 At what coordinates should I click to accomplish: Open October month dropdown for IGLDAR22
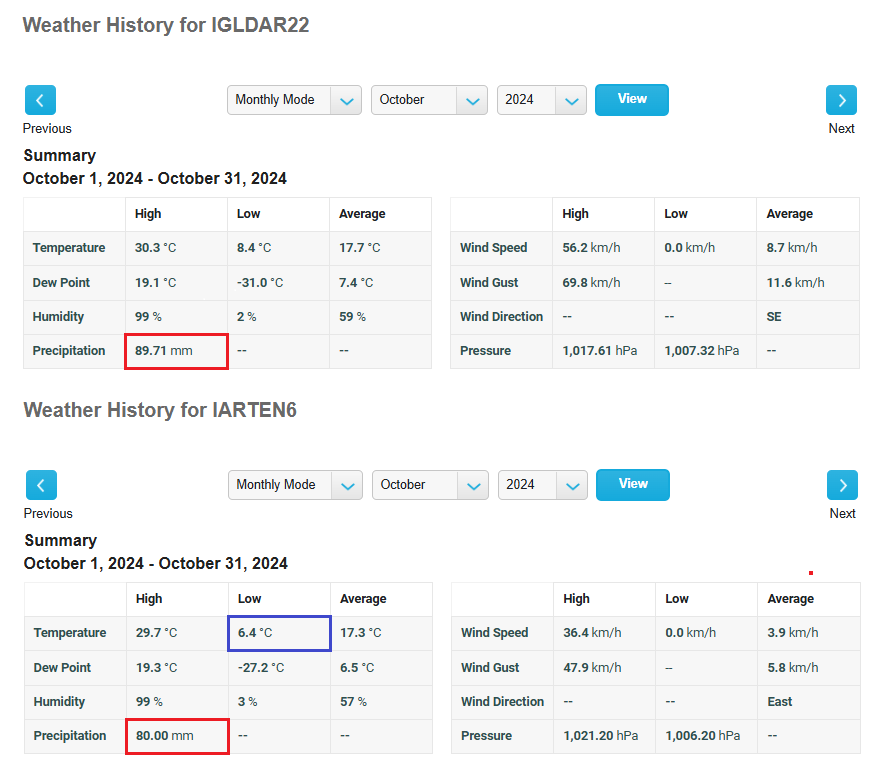tap(429, 100)
